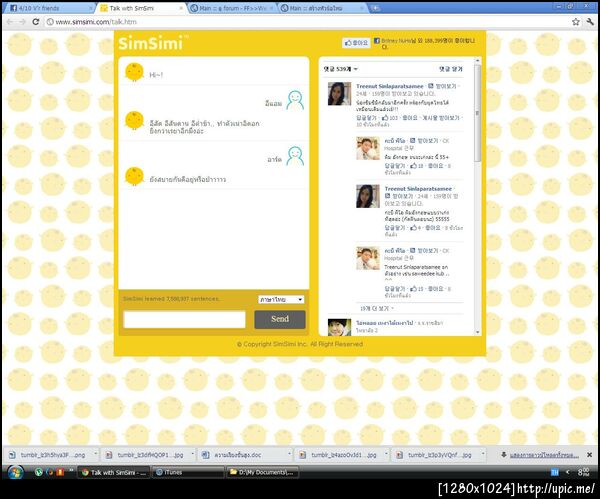The height and width of the screenshot is (499, 600).
Task: Open the dropdown arrow for the last .jpg download
Action: click(483, 454)
